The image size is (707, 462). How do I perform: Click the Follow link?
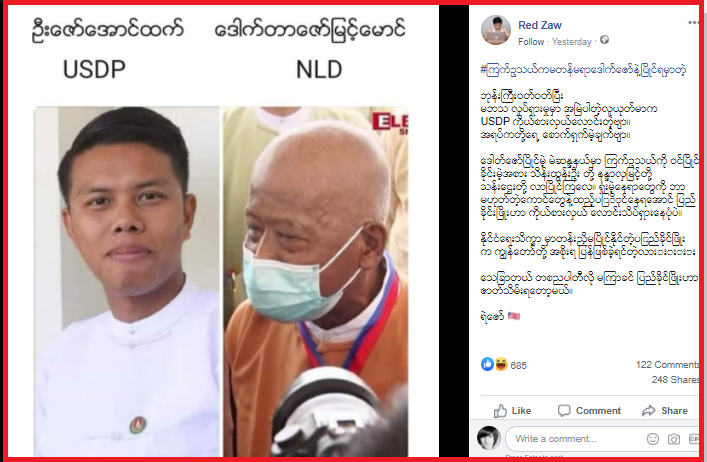coord(531,42)
